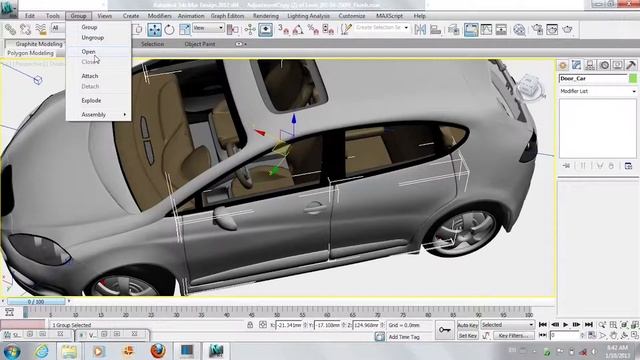The image size is (640, 360).
Task: Click the Play Animation button
Action: pos(565,325)
